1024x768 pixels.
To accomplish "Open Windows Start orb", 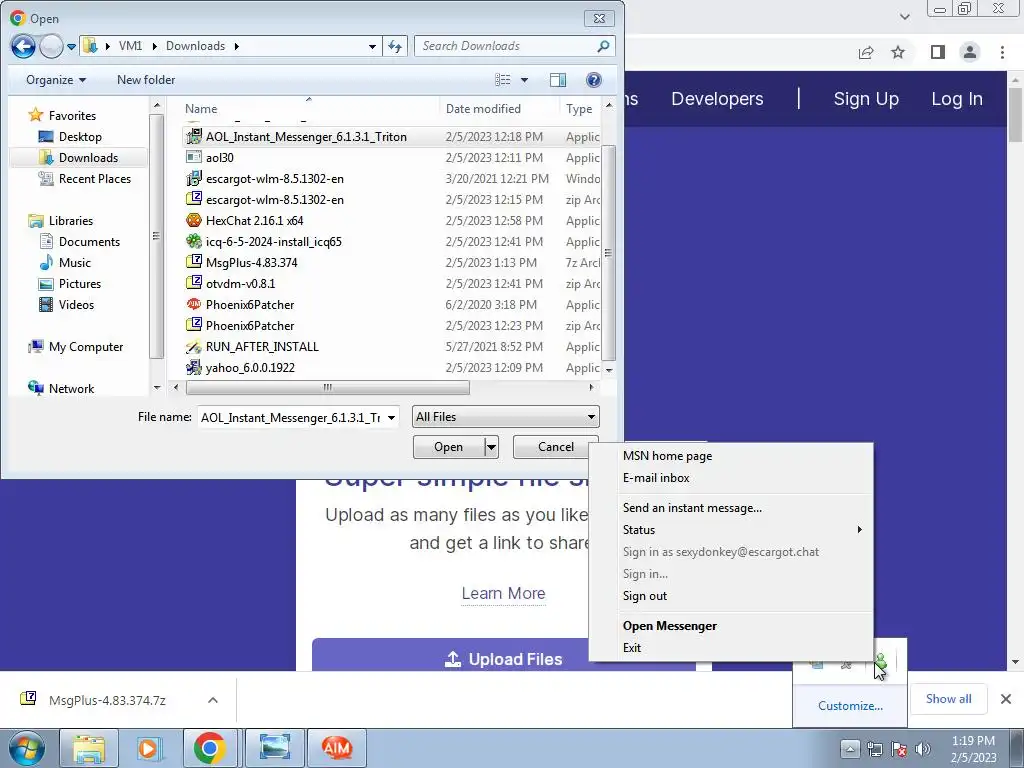I will pos(26,748).
